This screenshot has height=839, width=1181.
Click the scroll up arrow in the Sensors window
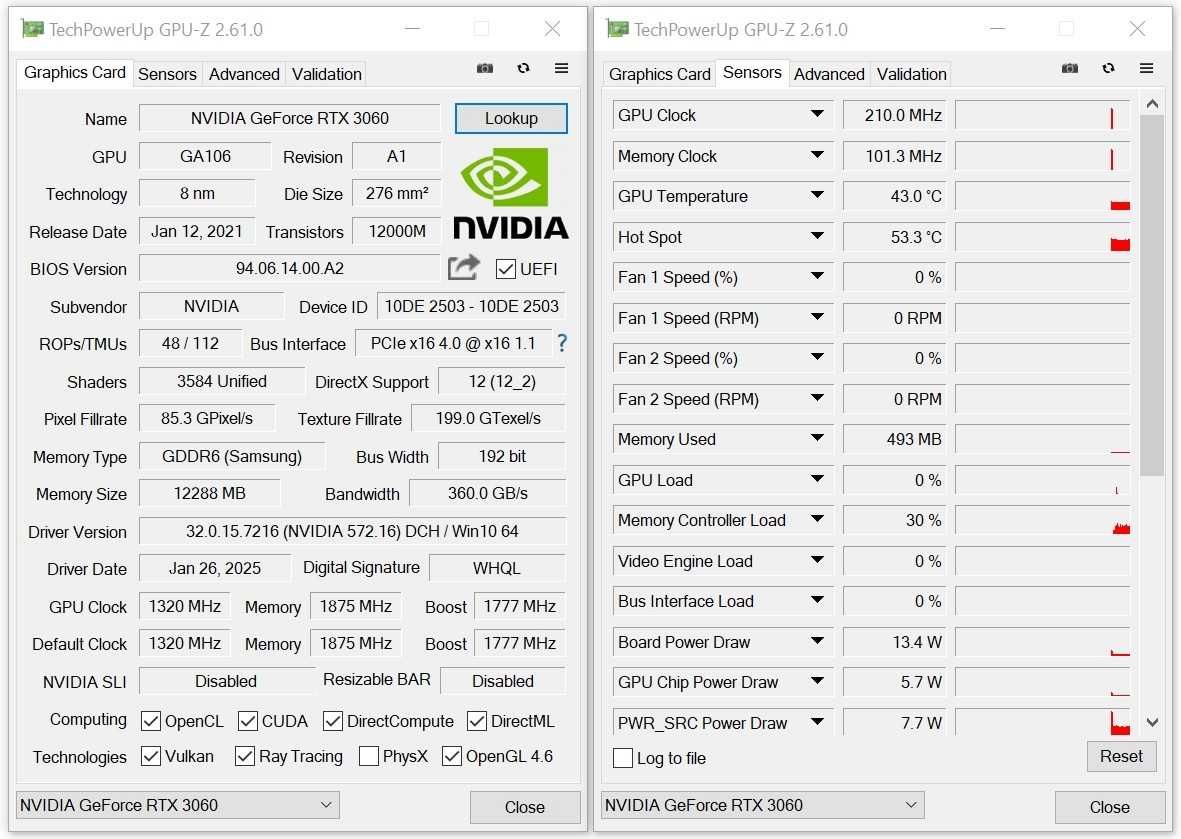(1152, 104)
